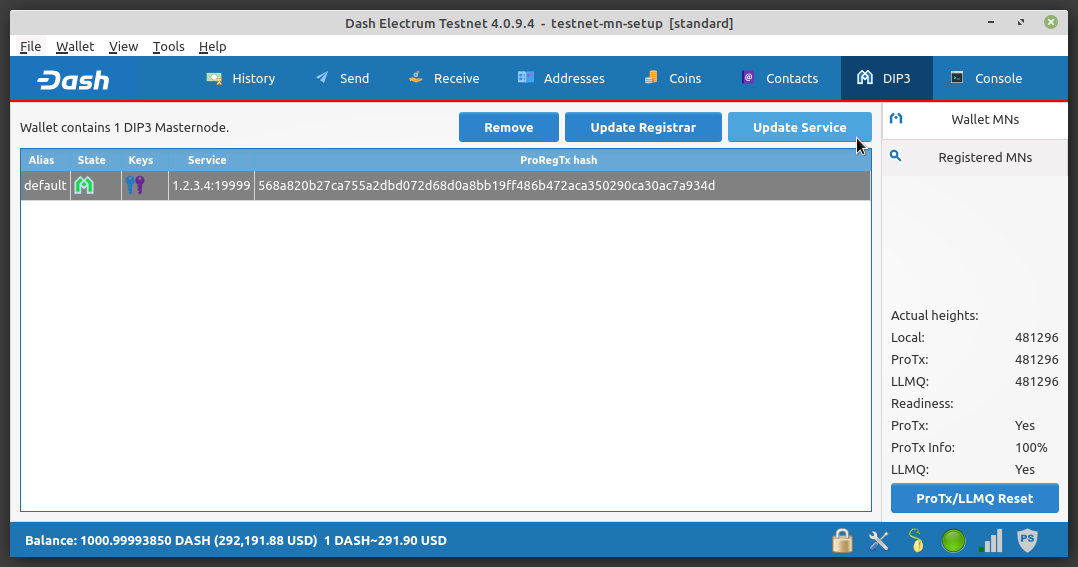
Task: Select the Registered MNs side tab
Action: click(x=974, y=157)
